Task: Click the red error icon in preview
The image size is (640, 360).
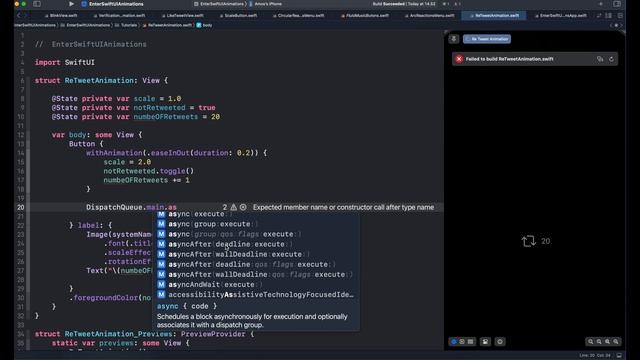Action: pos(459,59)
